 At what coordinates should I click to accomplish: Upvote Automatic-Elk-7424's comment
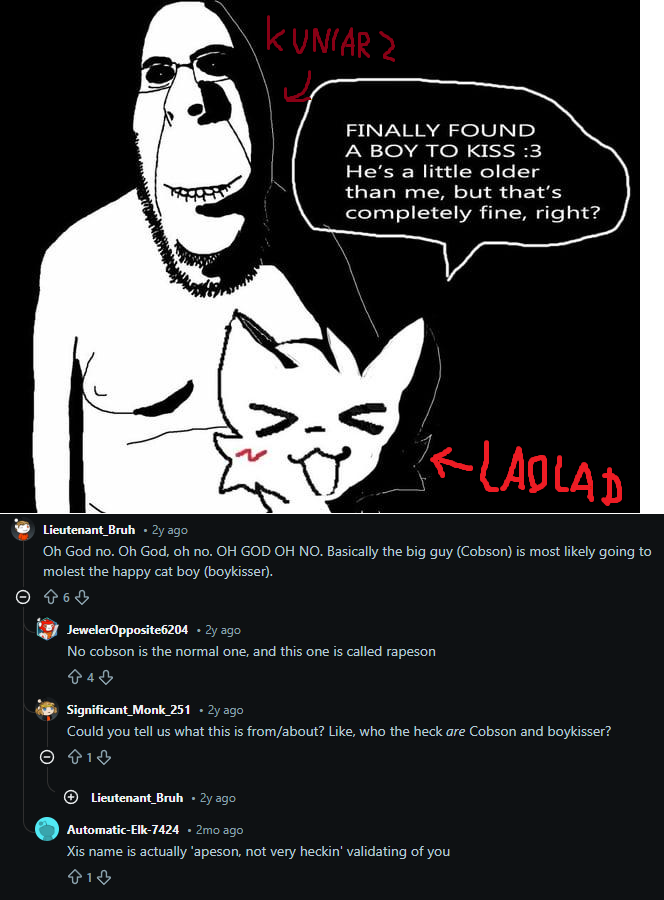click(x=75, y=877)
